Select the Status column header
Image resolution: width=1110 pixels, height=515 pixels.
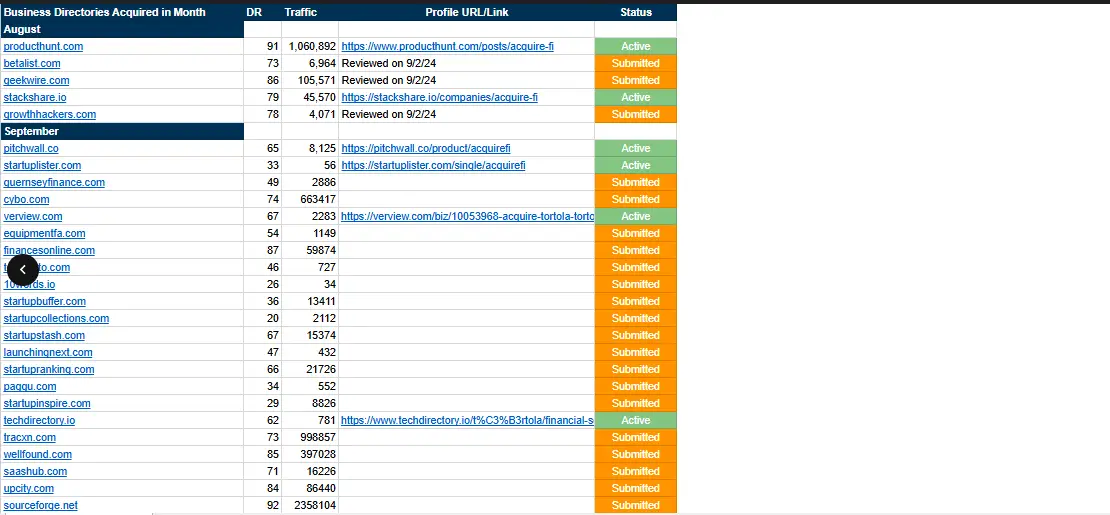click(636, 12)
